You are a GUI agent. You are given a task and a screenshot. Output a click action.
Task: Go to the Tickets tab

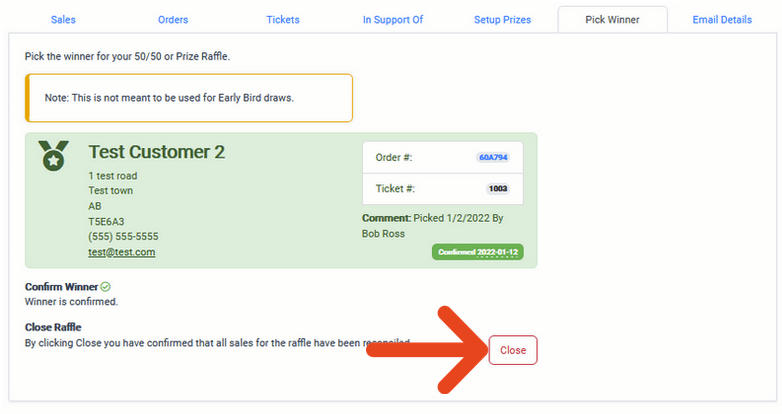pos(283,19)
